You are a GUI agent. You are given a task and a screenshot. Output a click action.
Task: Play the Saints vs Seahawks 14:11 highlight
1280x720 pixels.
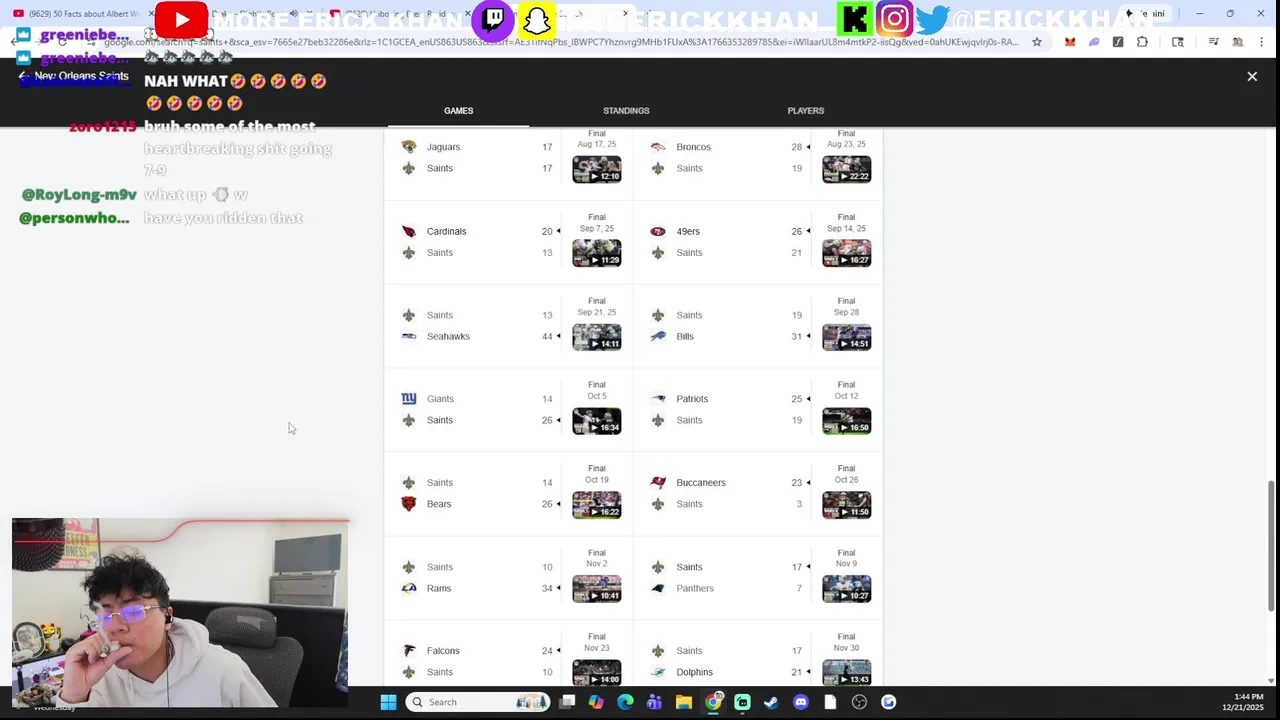[x=596, y=337]
